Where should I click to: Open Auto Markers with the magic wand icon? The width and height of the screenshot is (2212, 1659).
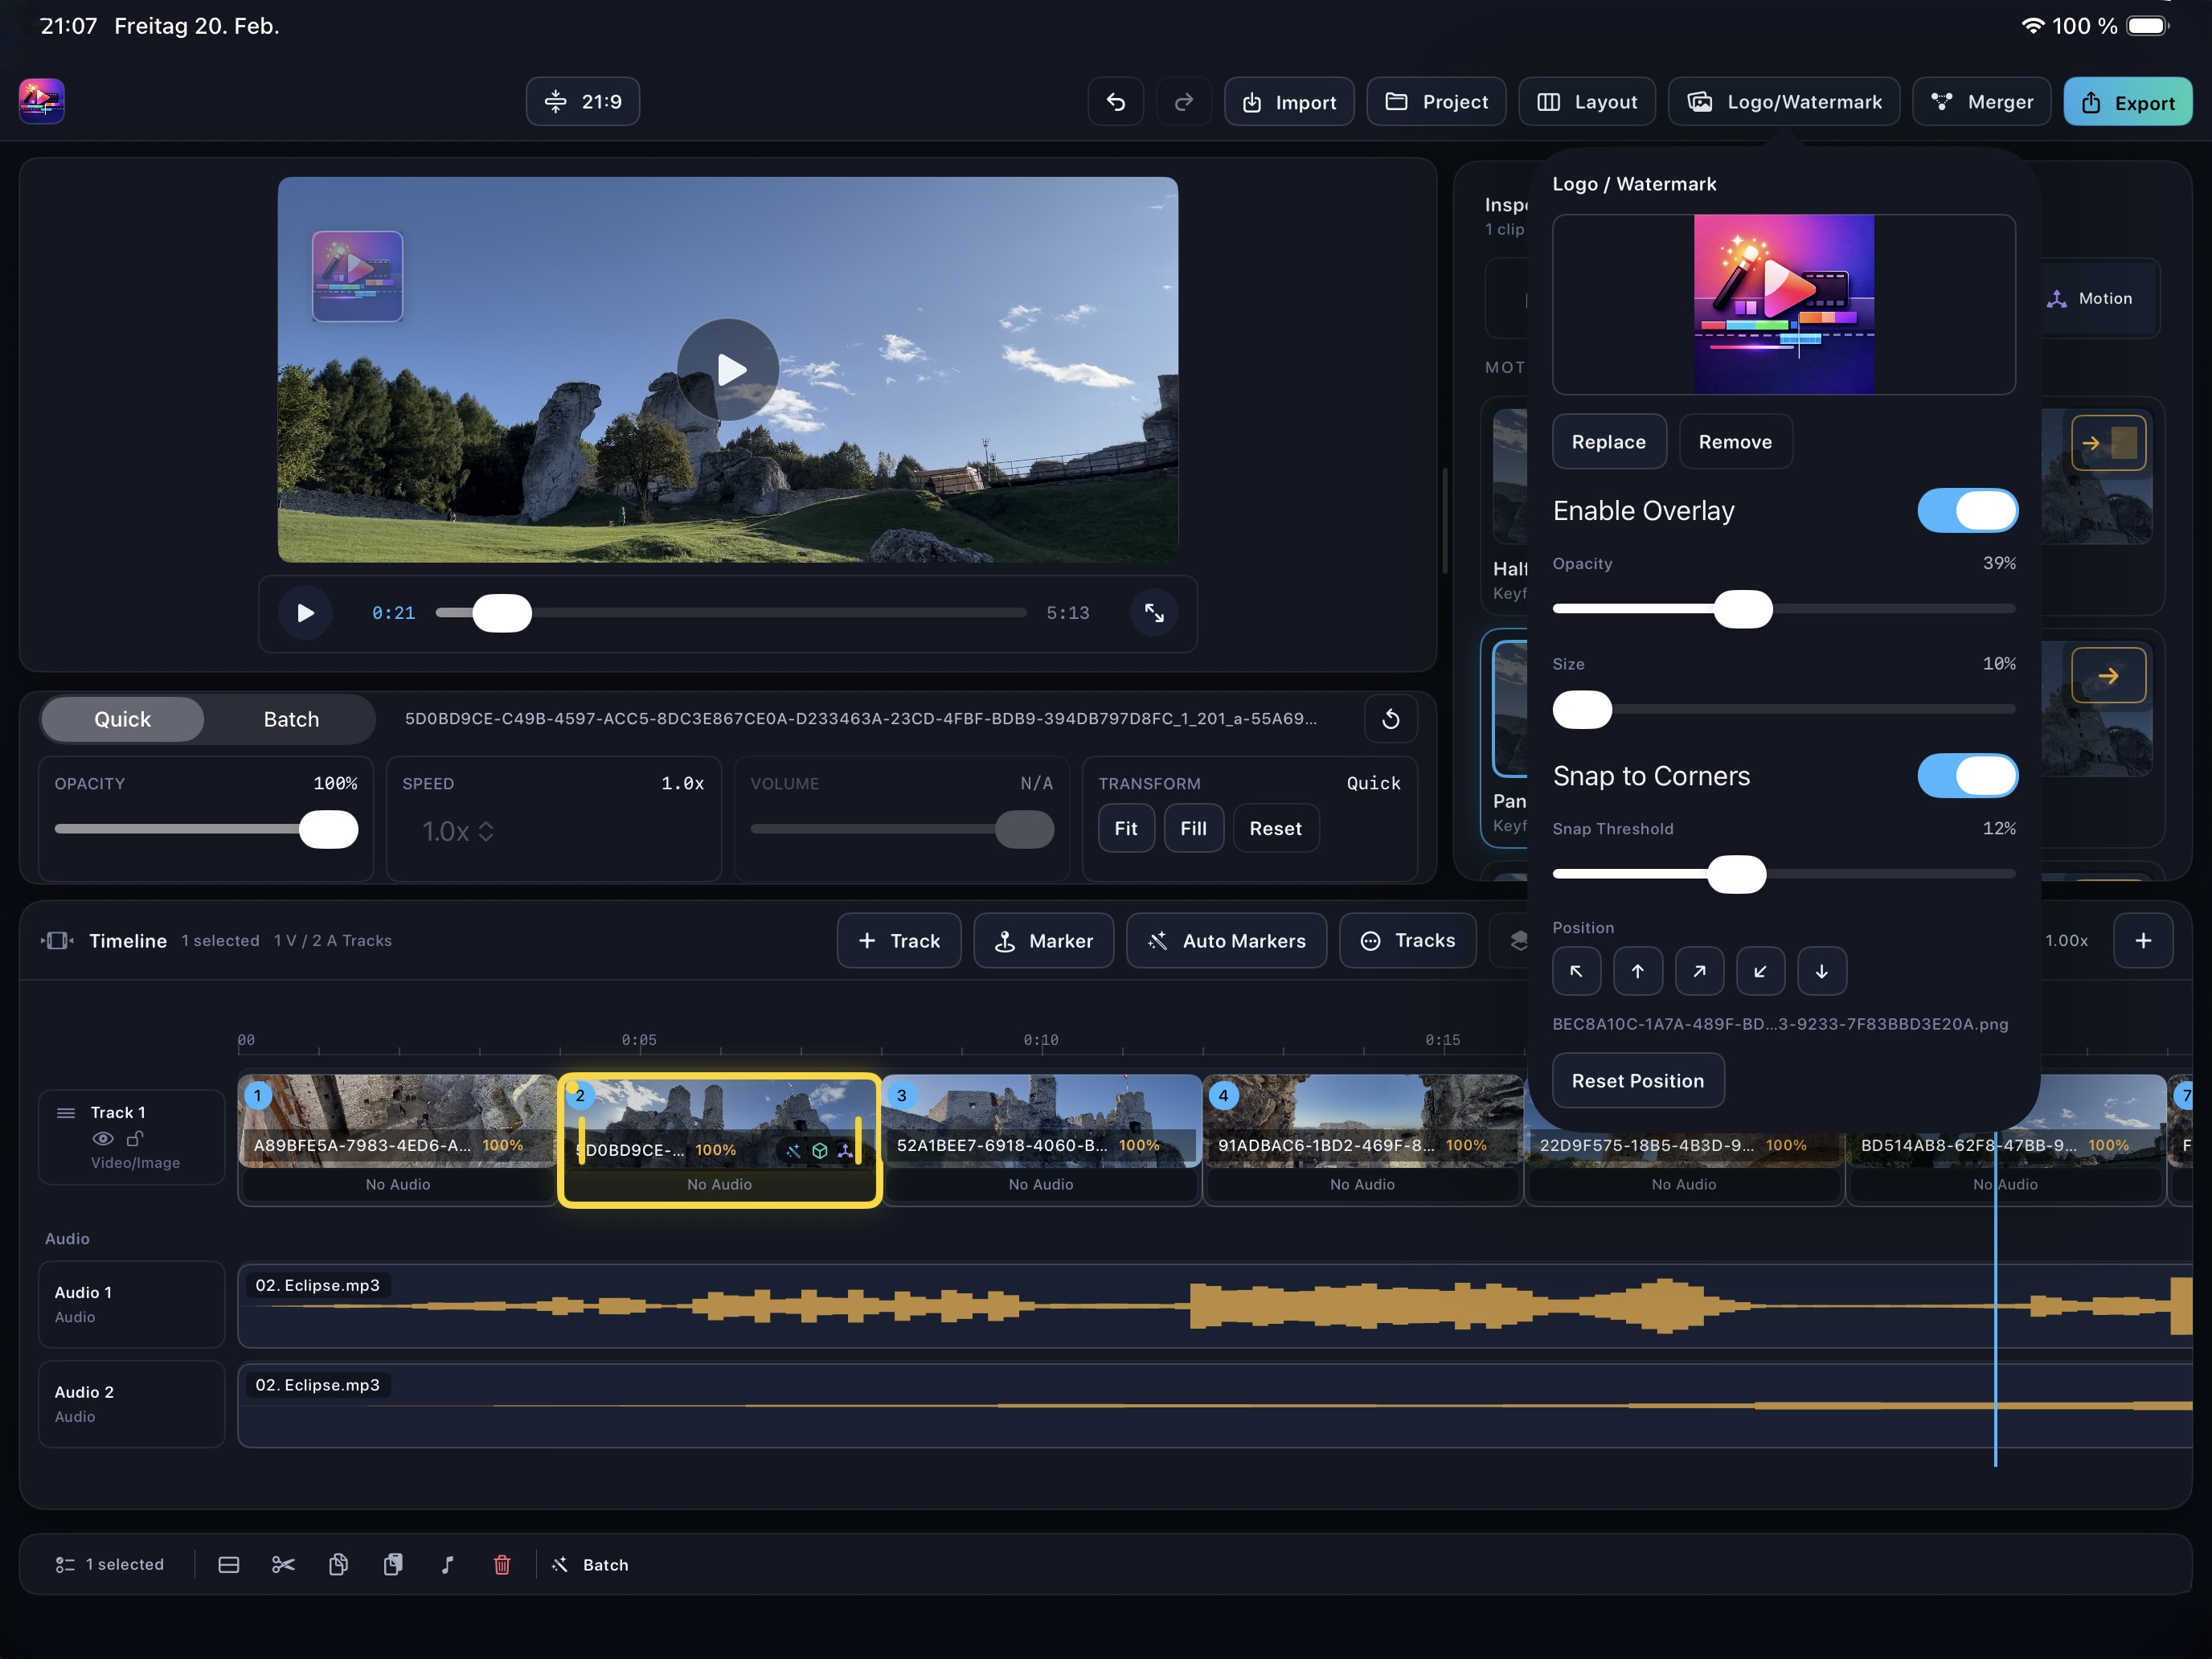click(x=1226, y=940)
